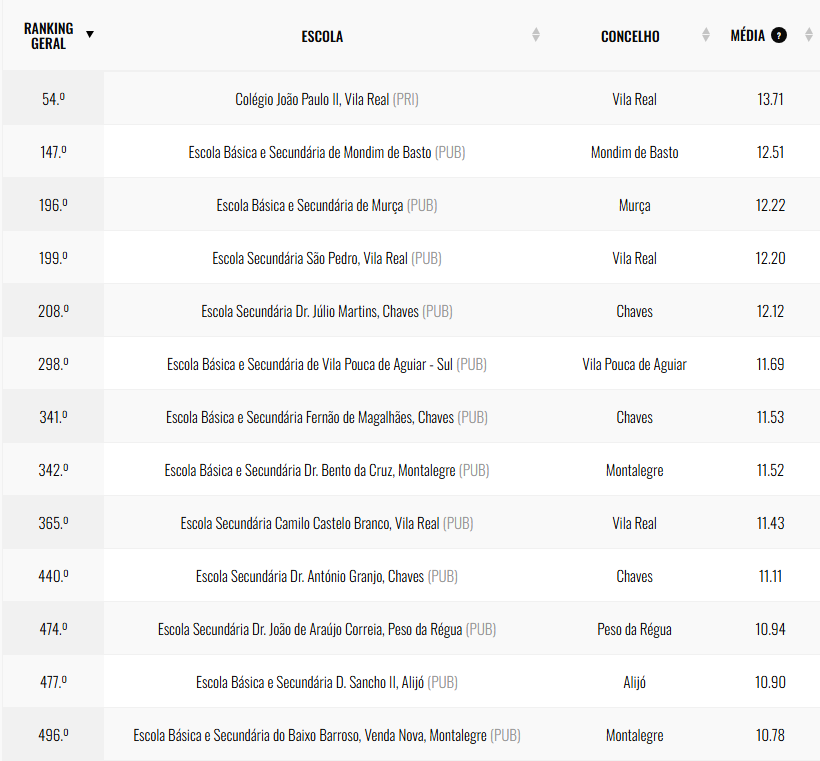Open Escola de Mondim de Basto

[x=310, y=153]
